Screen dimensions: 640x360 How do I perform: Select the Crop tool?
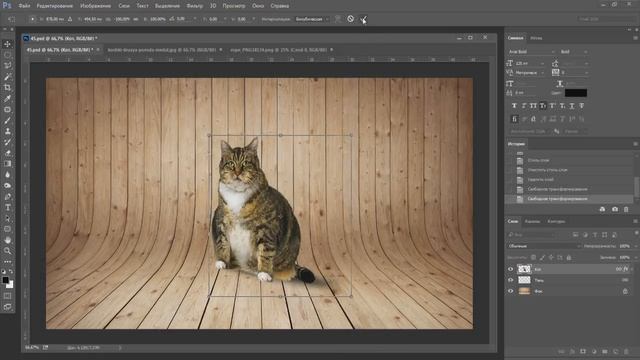[7, 88]
